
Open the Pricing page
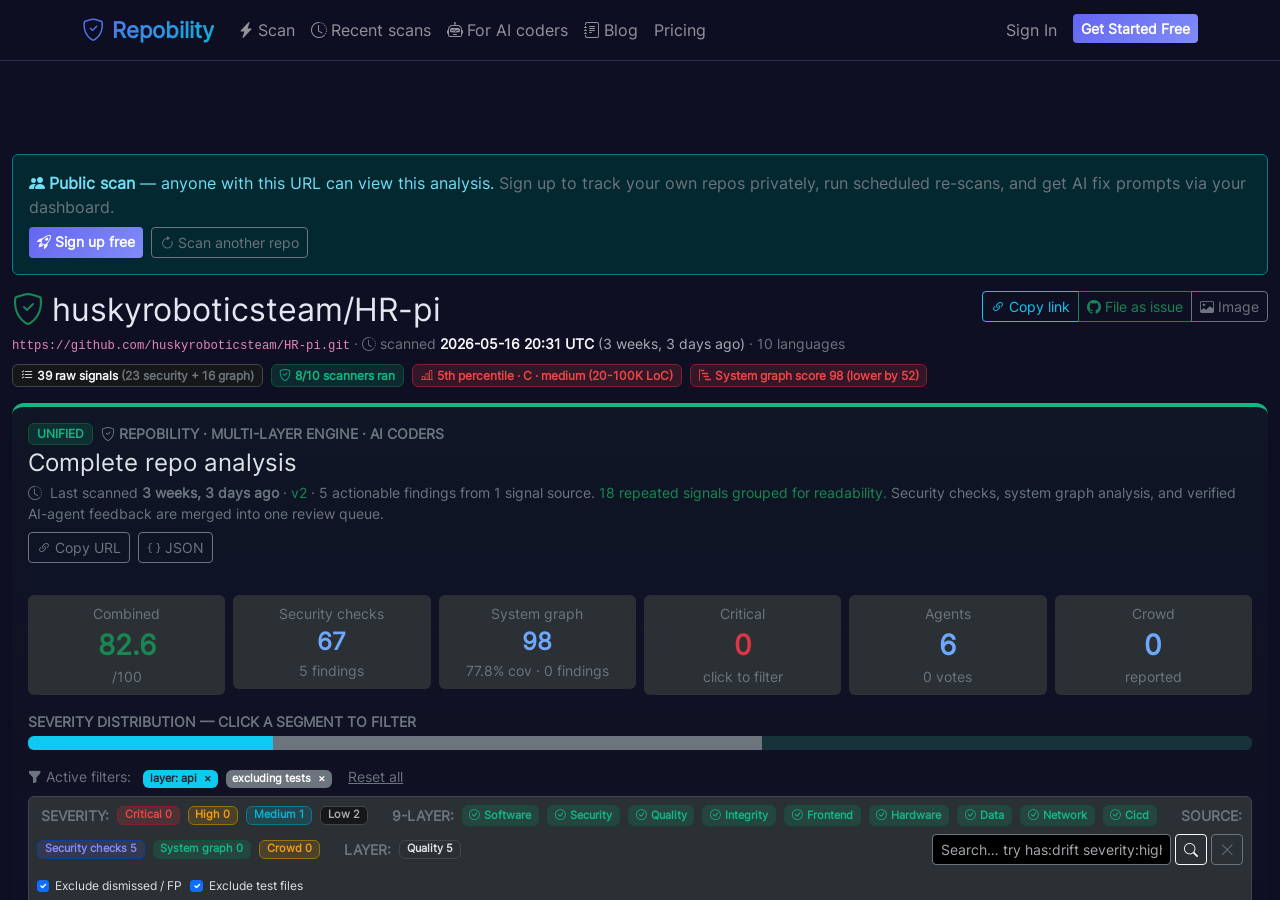[x=680, y=30]
